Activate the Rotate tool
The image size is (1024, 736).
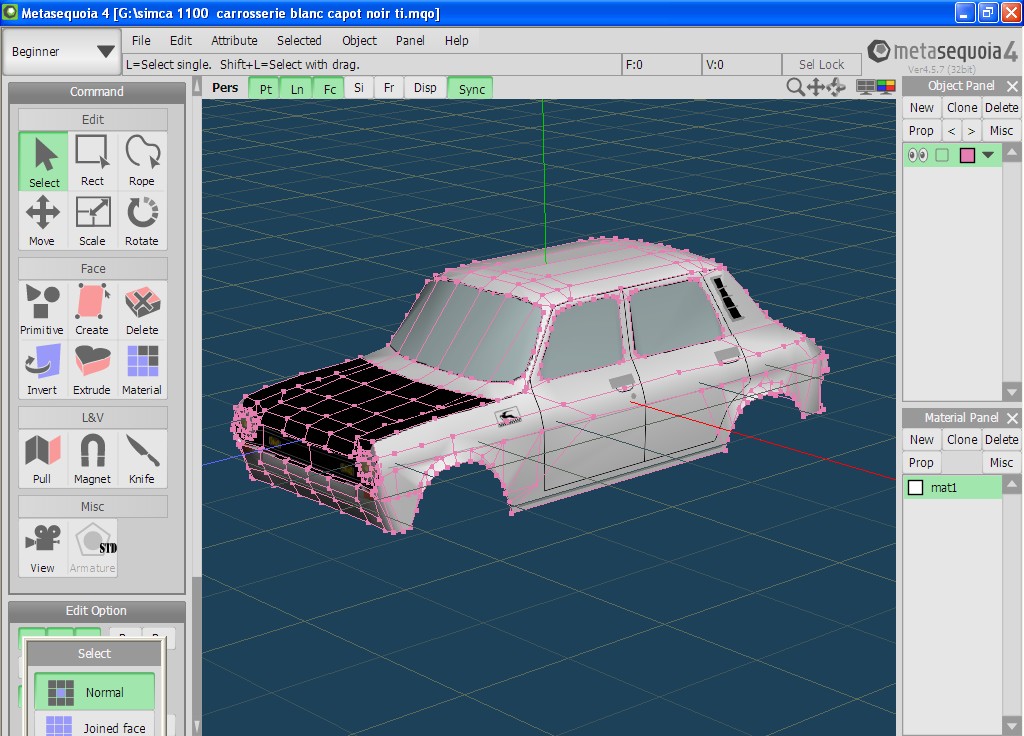[142, 221]
